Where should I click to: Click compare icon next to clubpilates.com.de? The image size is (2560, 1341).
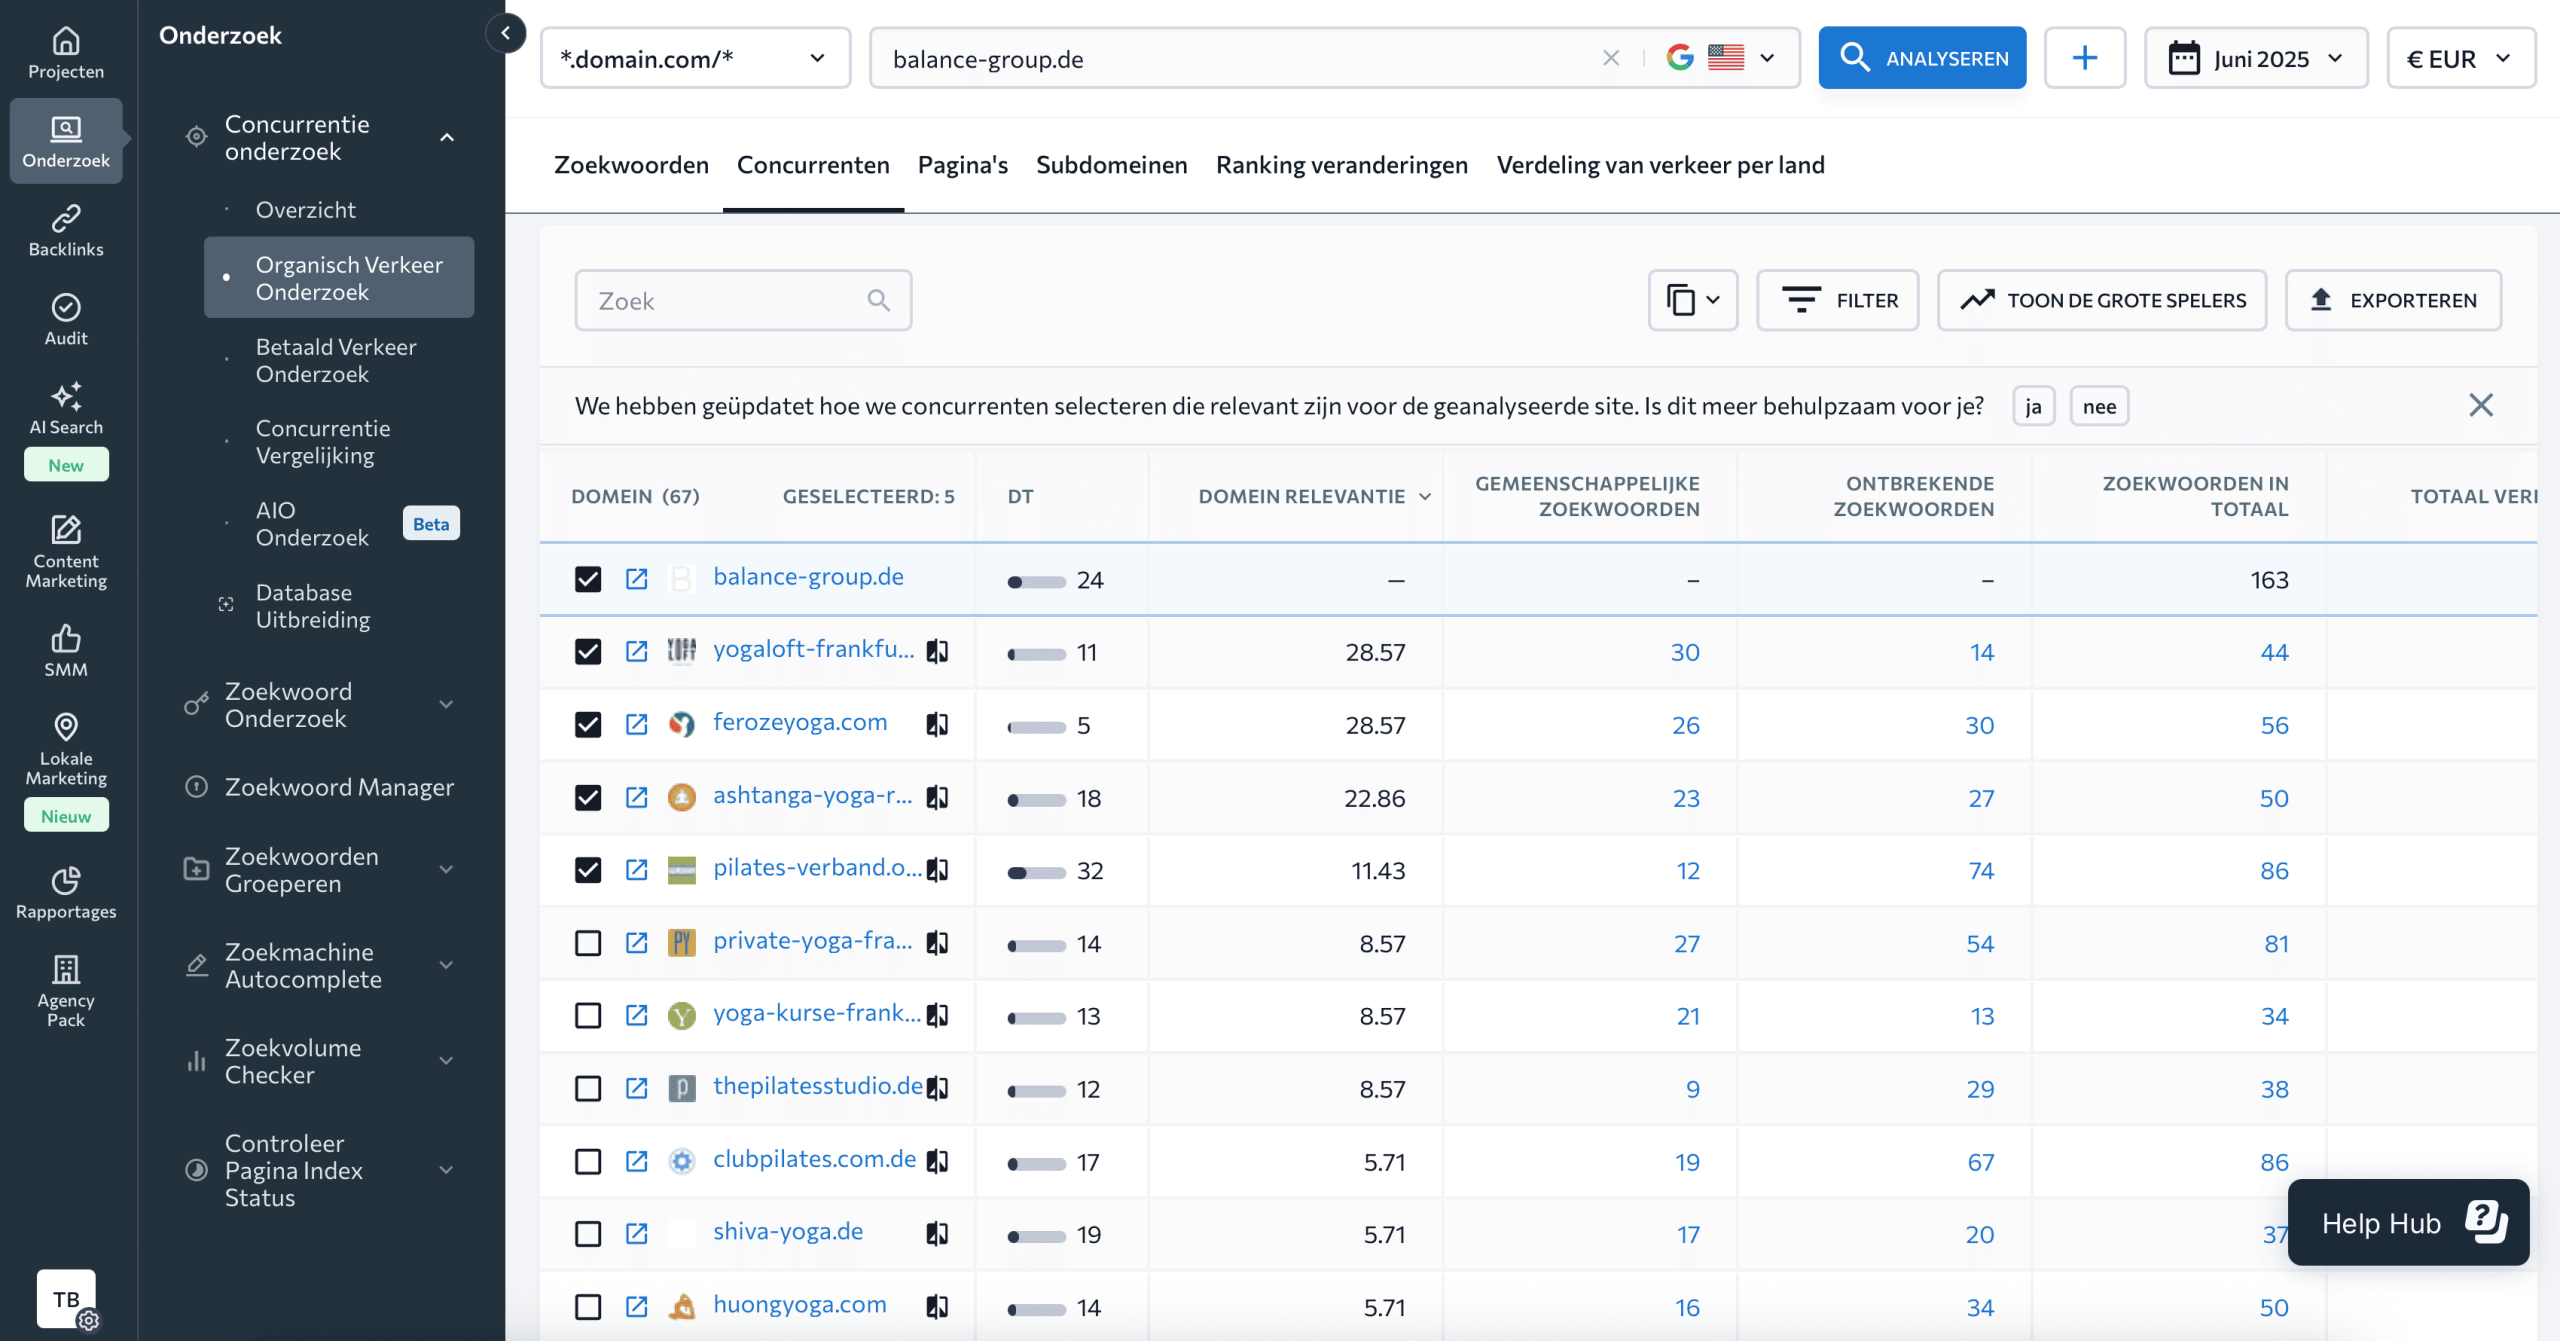tap(937, 1161)
